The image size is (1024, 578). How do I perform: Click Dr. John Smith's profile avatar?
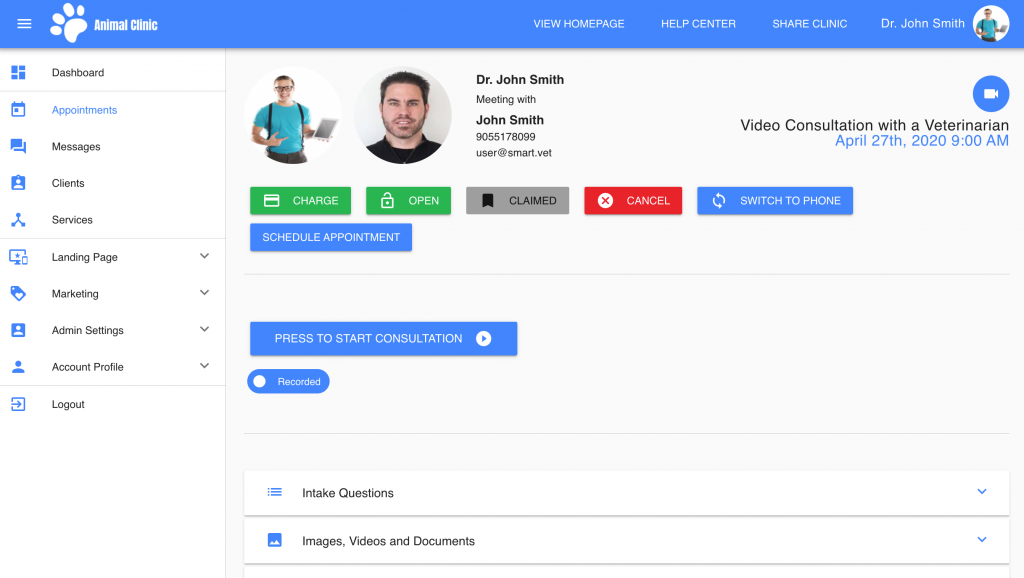(989, 23)
